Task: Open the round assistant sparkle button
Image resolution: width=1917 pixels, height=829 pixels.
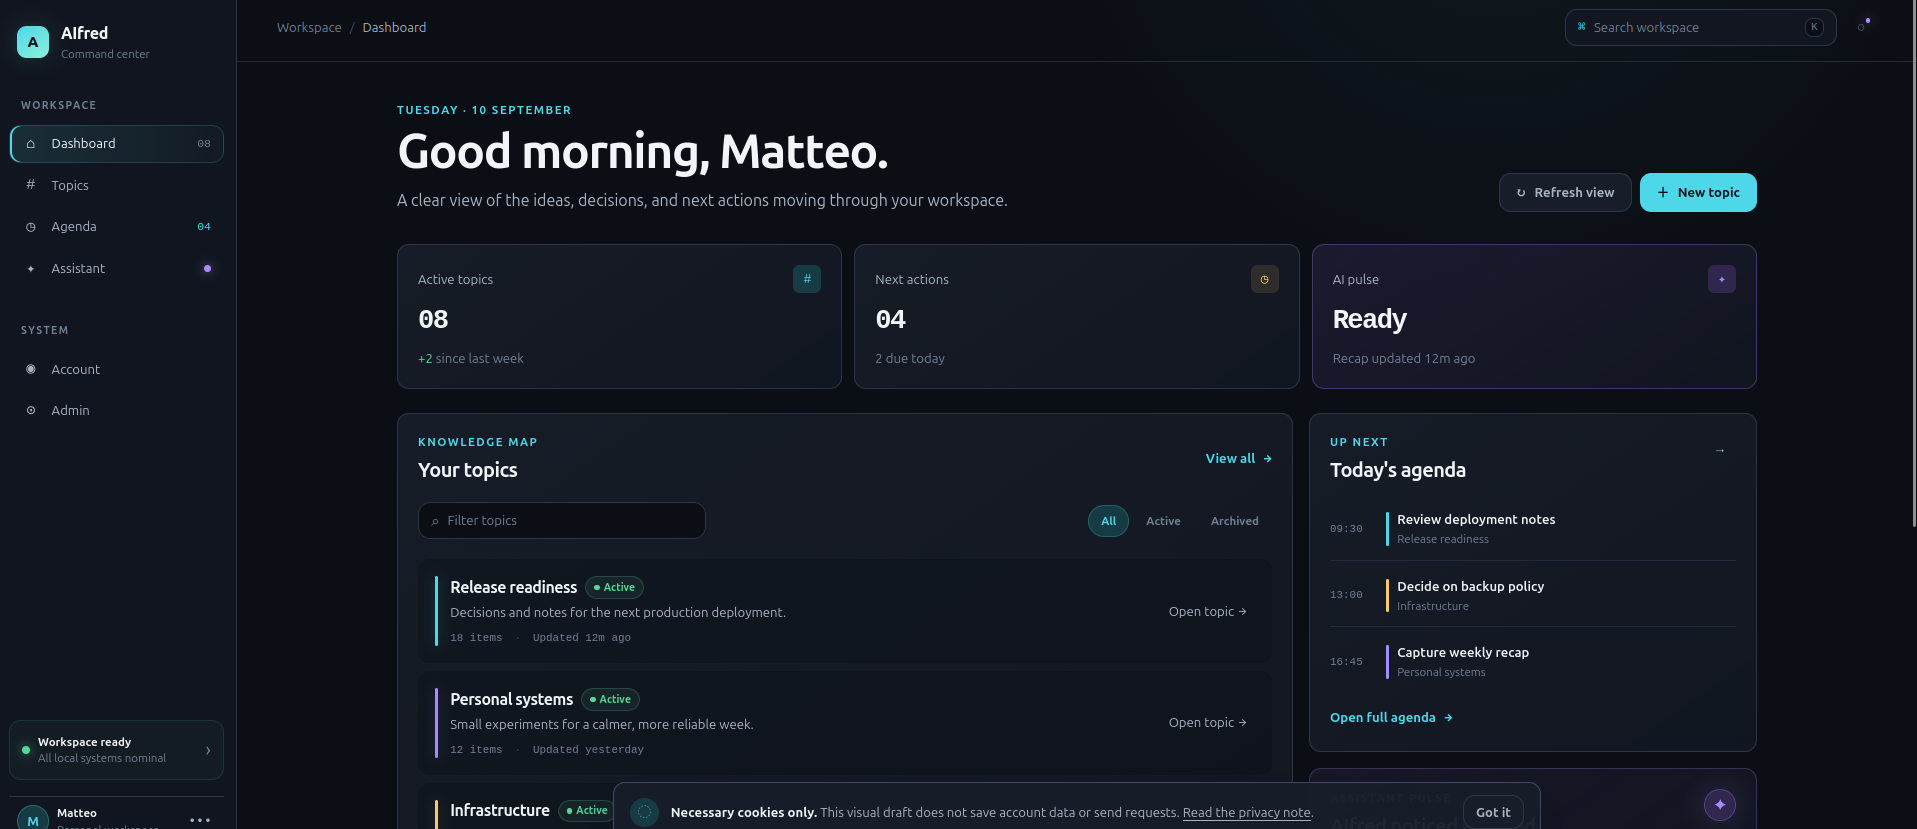Action: 1720,805
